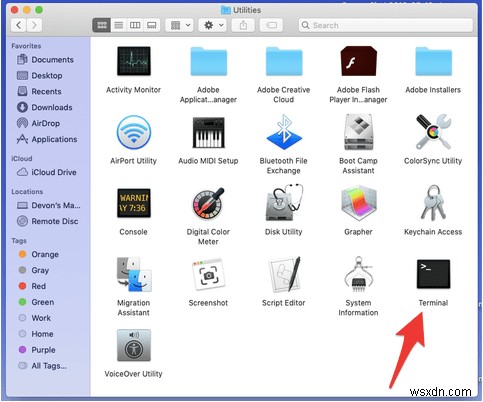Select the Disk Utility icon
Image resolution: width=483 pixels, height=402 pixels.
click(284, 202)
